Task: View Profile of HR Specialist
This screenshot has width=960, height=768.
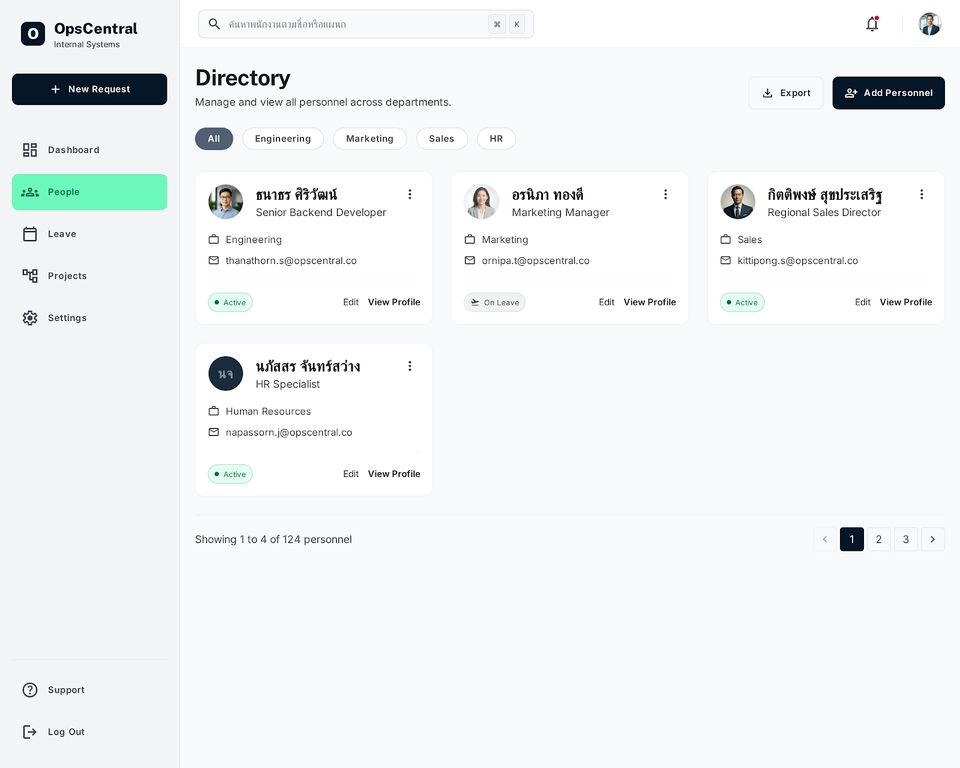Action: [394, 474]
